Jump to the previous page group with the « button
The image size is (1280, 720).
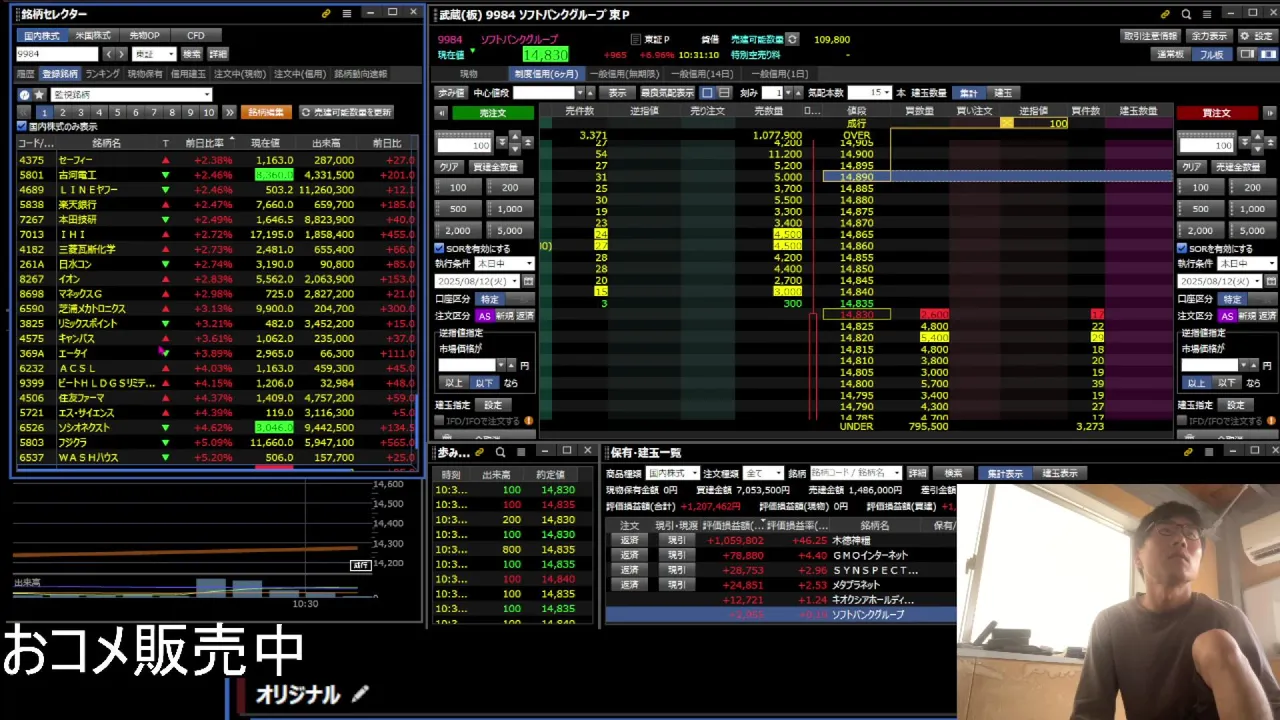25,112
